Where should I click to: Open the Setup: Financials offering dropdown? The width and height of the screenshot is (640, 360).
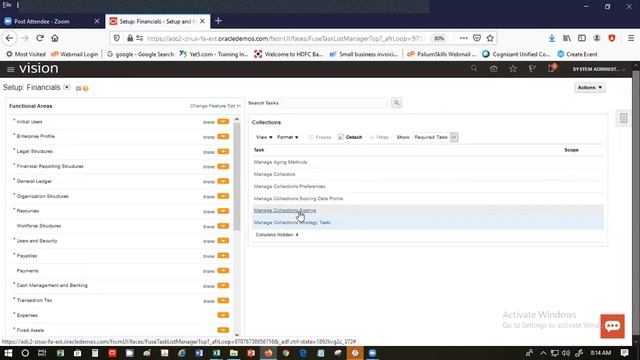coord(67,87)
